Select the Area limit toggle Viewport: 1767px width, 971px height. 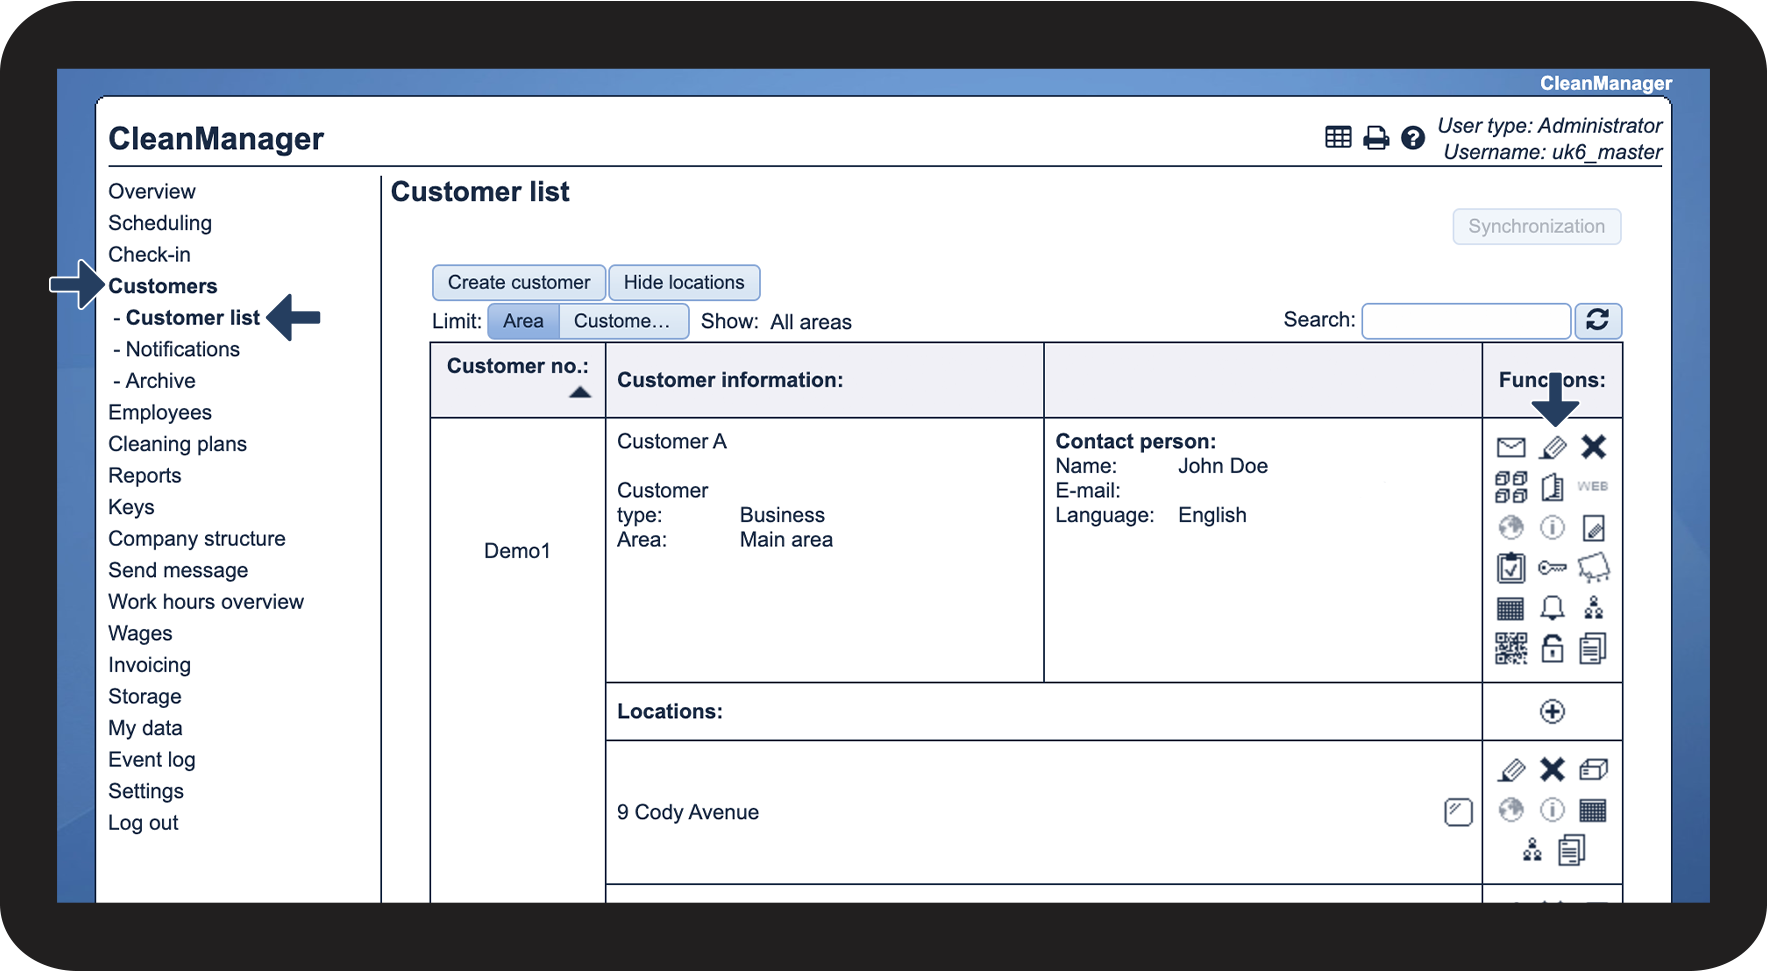523,321
